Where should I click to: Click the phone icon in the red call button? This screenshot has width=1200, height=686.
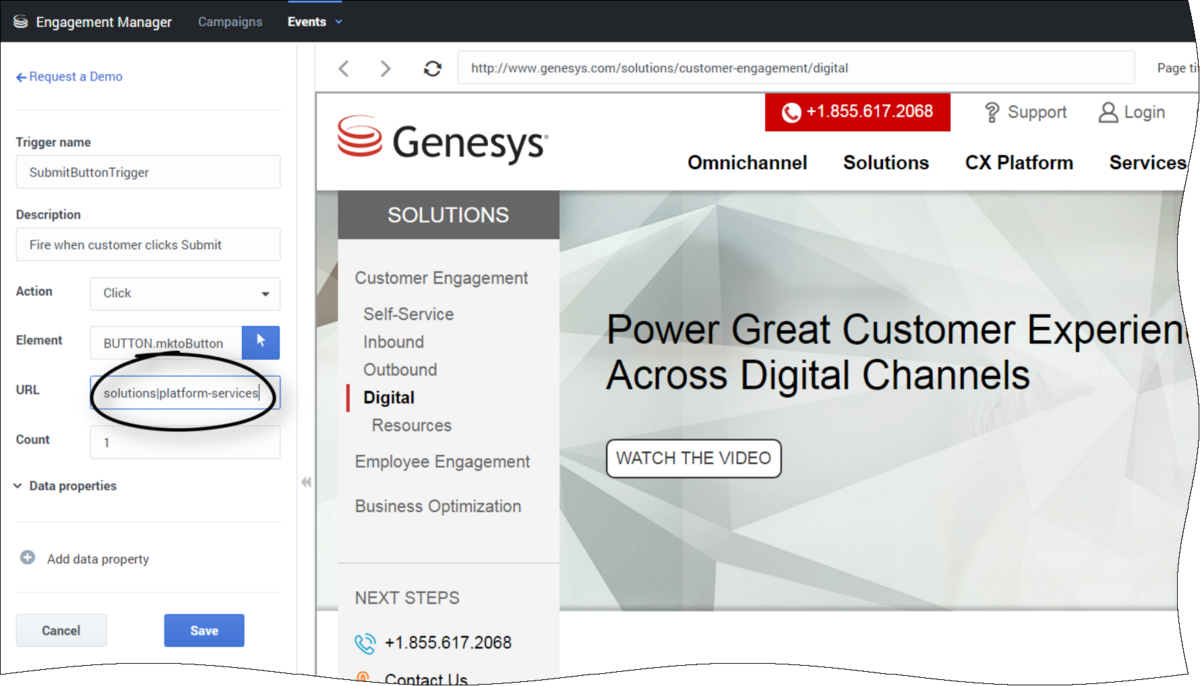click(791, 112)
